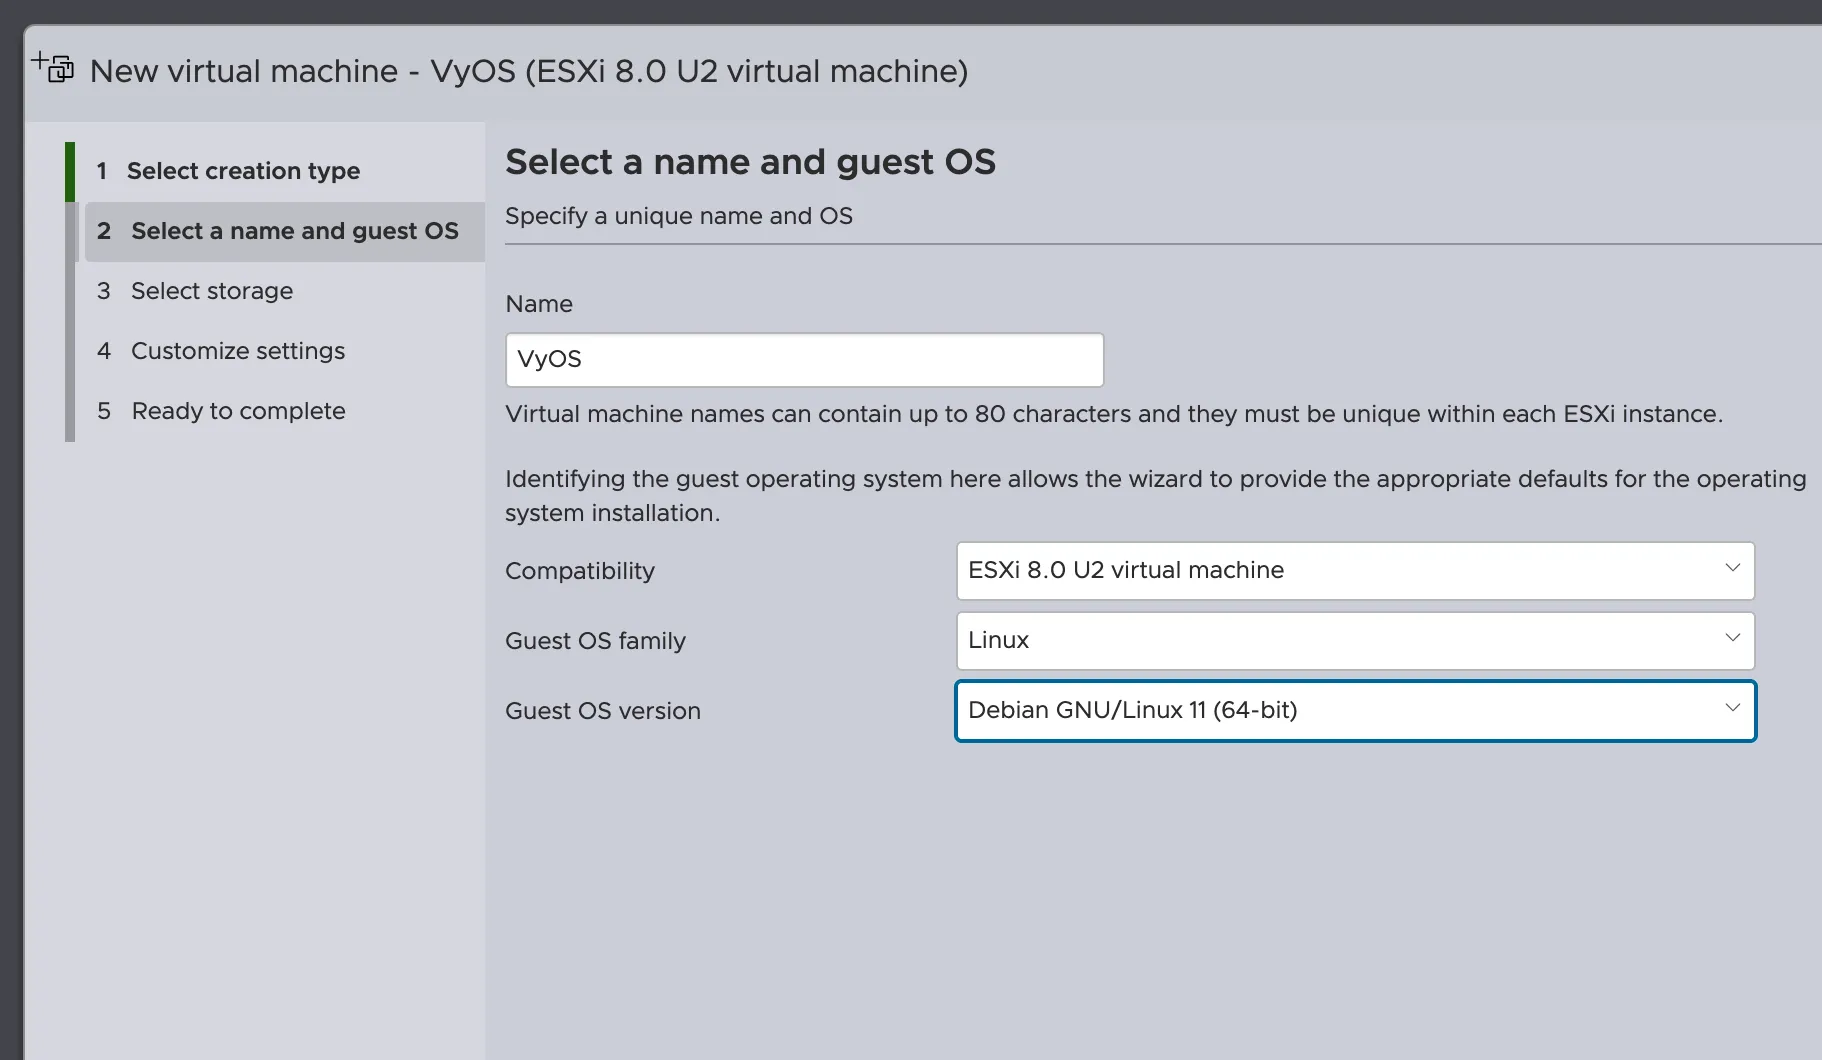Image resolution: width=1822 pixels, height=1060 pixels.
Task: Expand the Guest OS version chevron
Action: (1733, 708)
